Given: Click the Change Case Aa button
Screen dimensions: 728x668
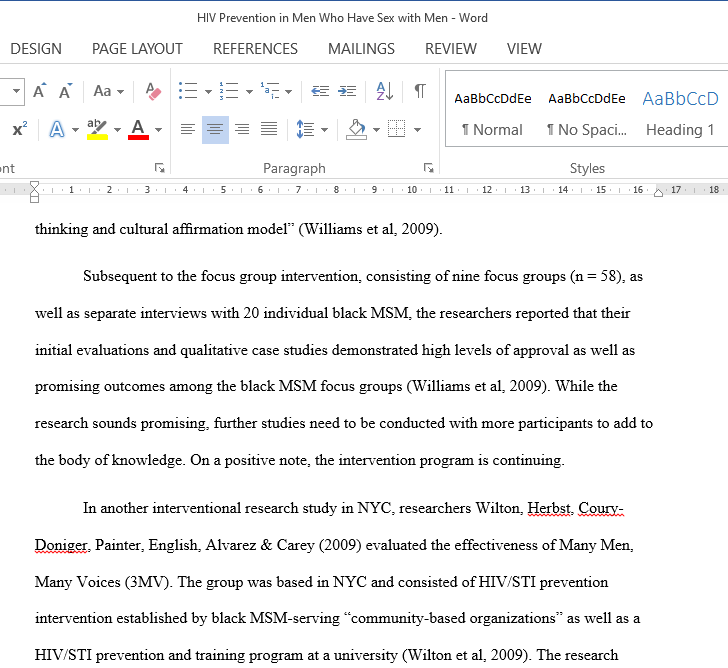Looking at the screenshot, I should click(102, 91).
